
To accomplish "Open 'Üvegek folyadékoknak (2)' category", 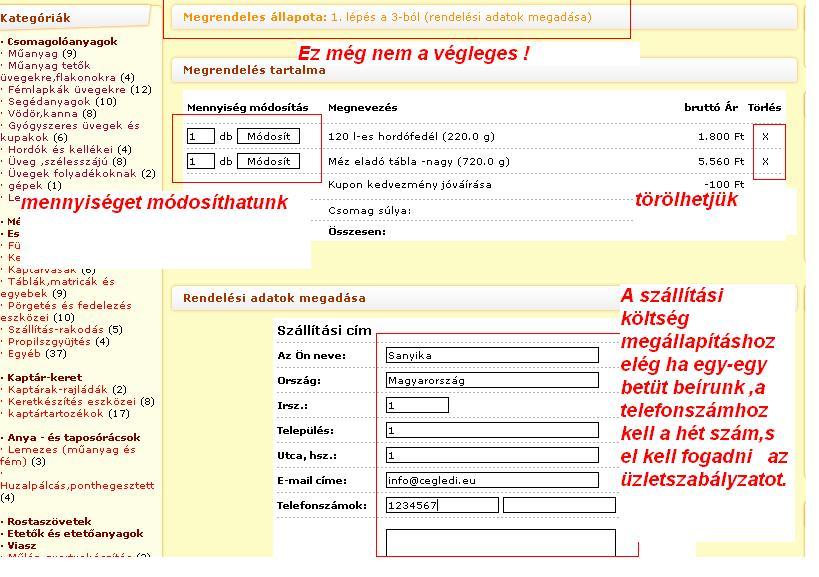I will pos(82,173).
